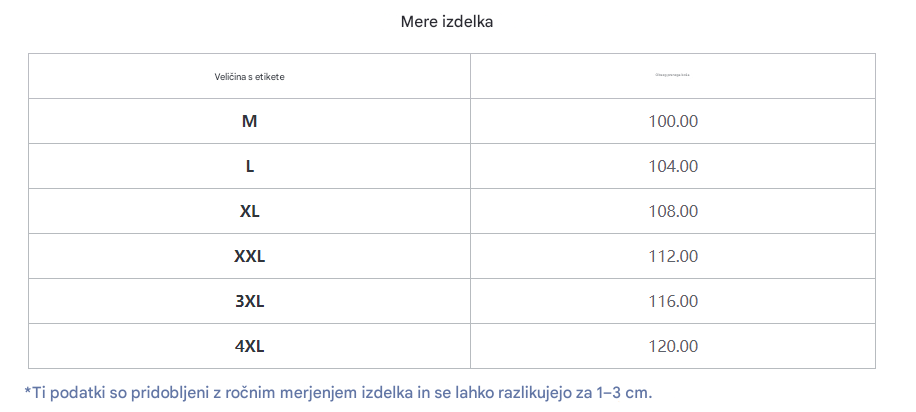Select the M size row label

249,121
